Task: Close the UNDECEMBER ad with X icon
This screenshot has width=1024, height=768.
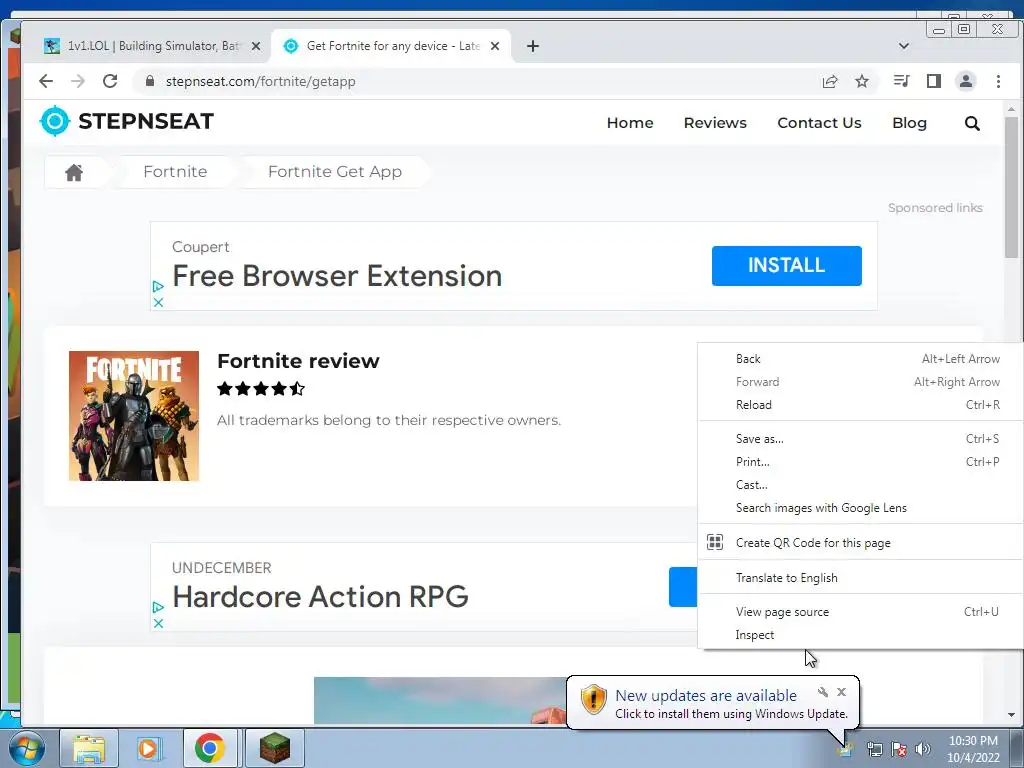Action: pyautogui.click(x=158, y=624)
